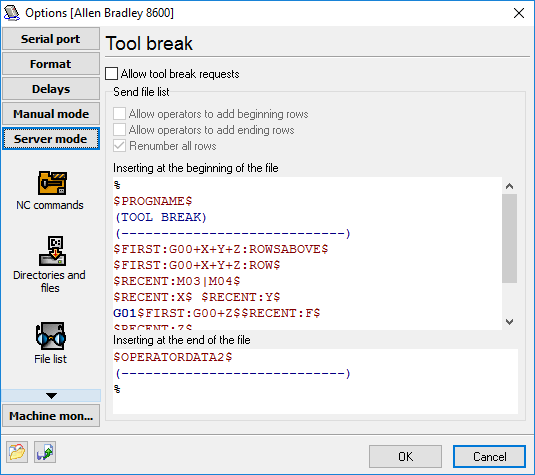
Task: Switch to Delays section
Action: [51, 89]
